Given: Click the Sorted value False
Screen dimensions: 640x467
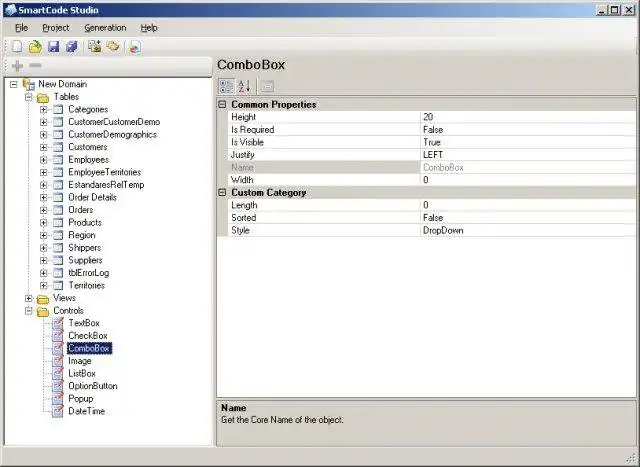Looking at the screenshot, I should pos(528,218).
